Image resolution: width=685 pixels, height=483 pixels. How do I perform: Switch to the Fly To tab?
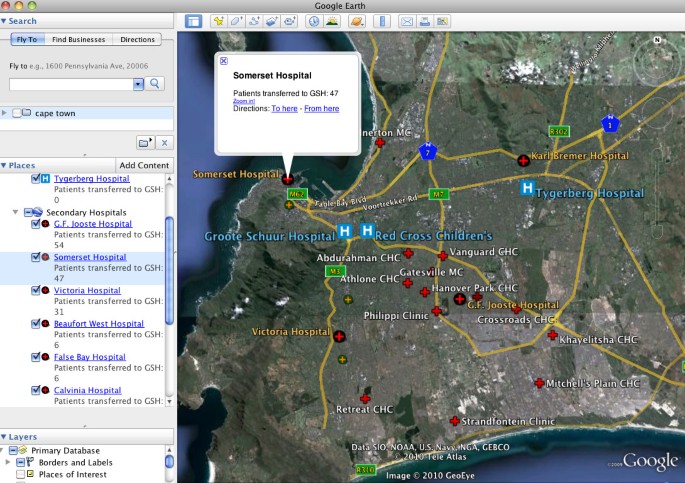27,39
